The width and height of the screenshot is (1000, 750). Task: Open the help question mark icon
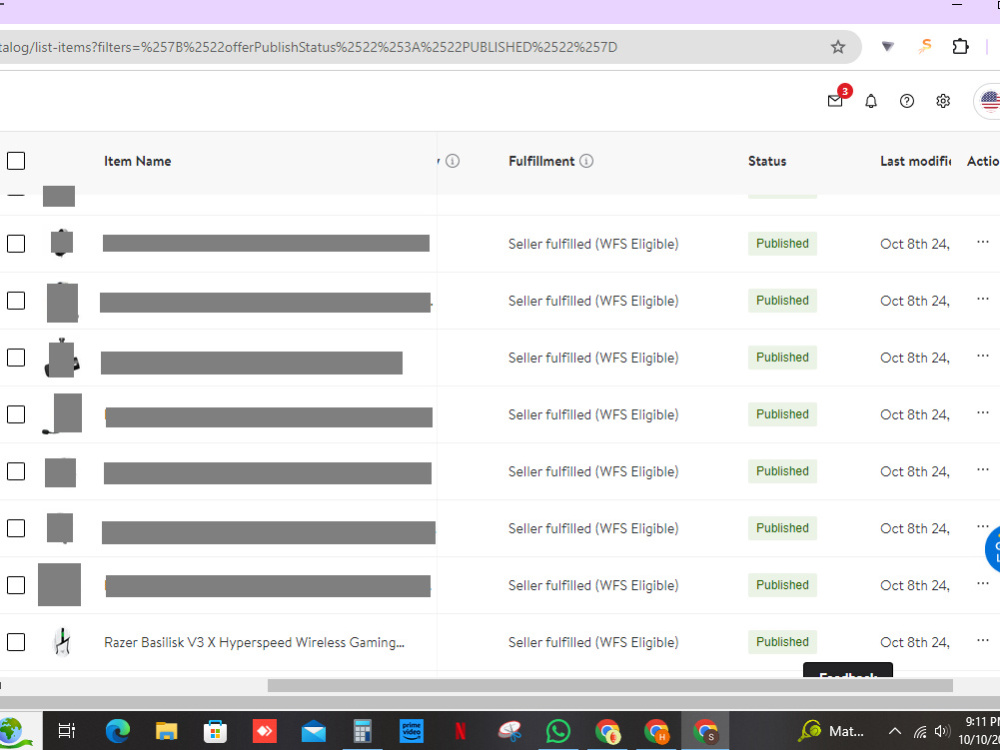pyautogui.click(x=906, y=101)
